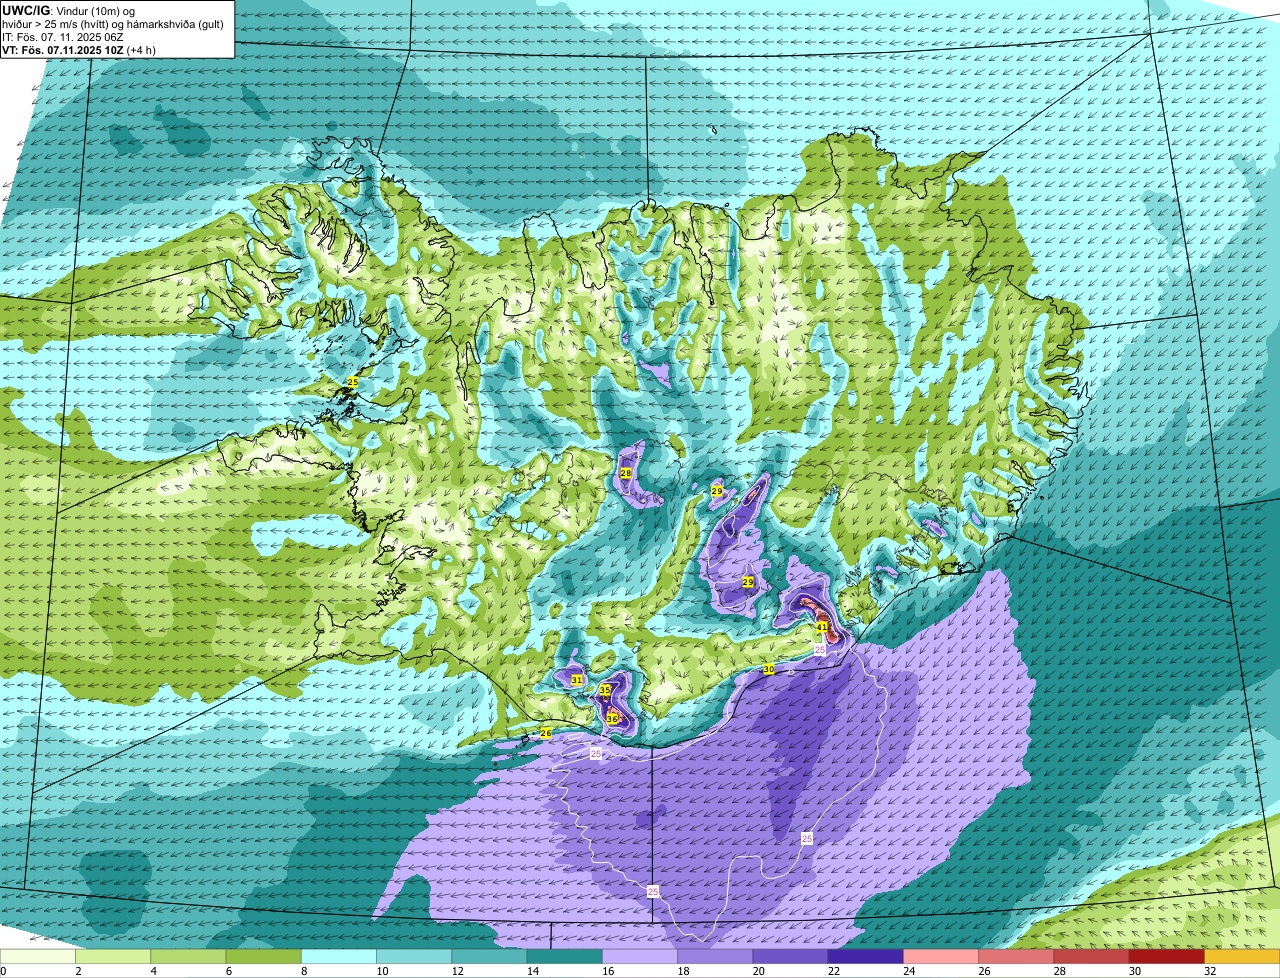
Task: Select the 24–26 m/s light pink legend swatch
Action: click(x=941, y=956)
